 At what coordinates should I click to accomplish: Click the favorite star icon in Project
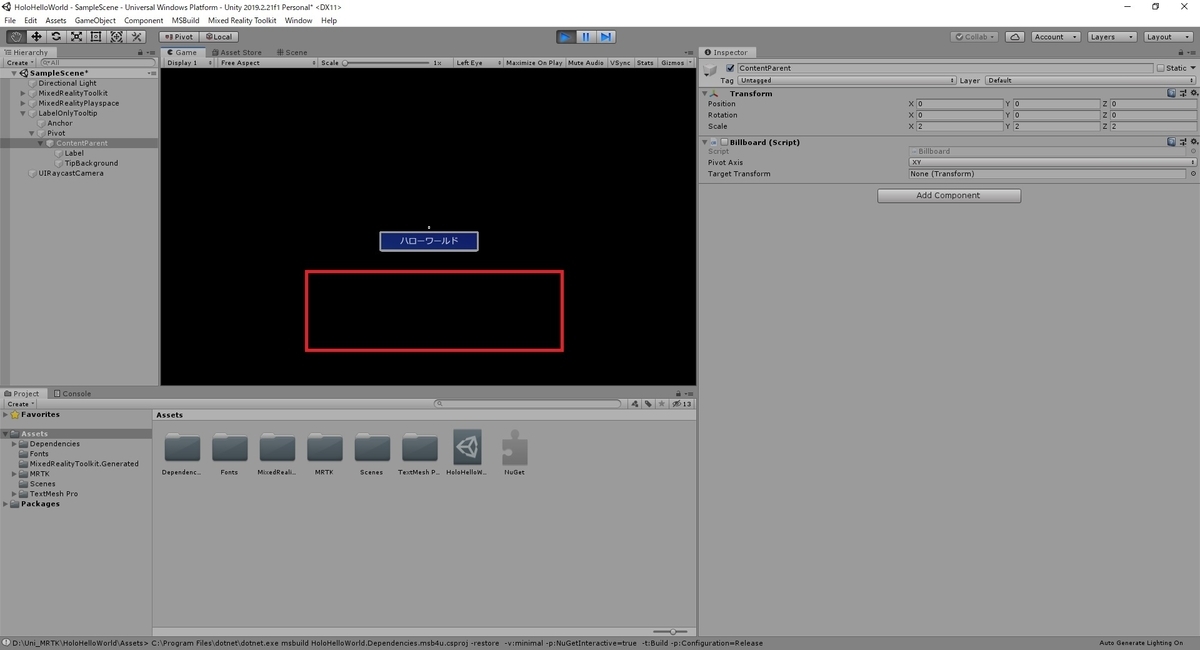[662, 404]
